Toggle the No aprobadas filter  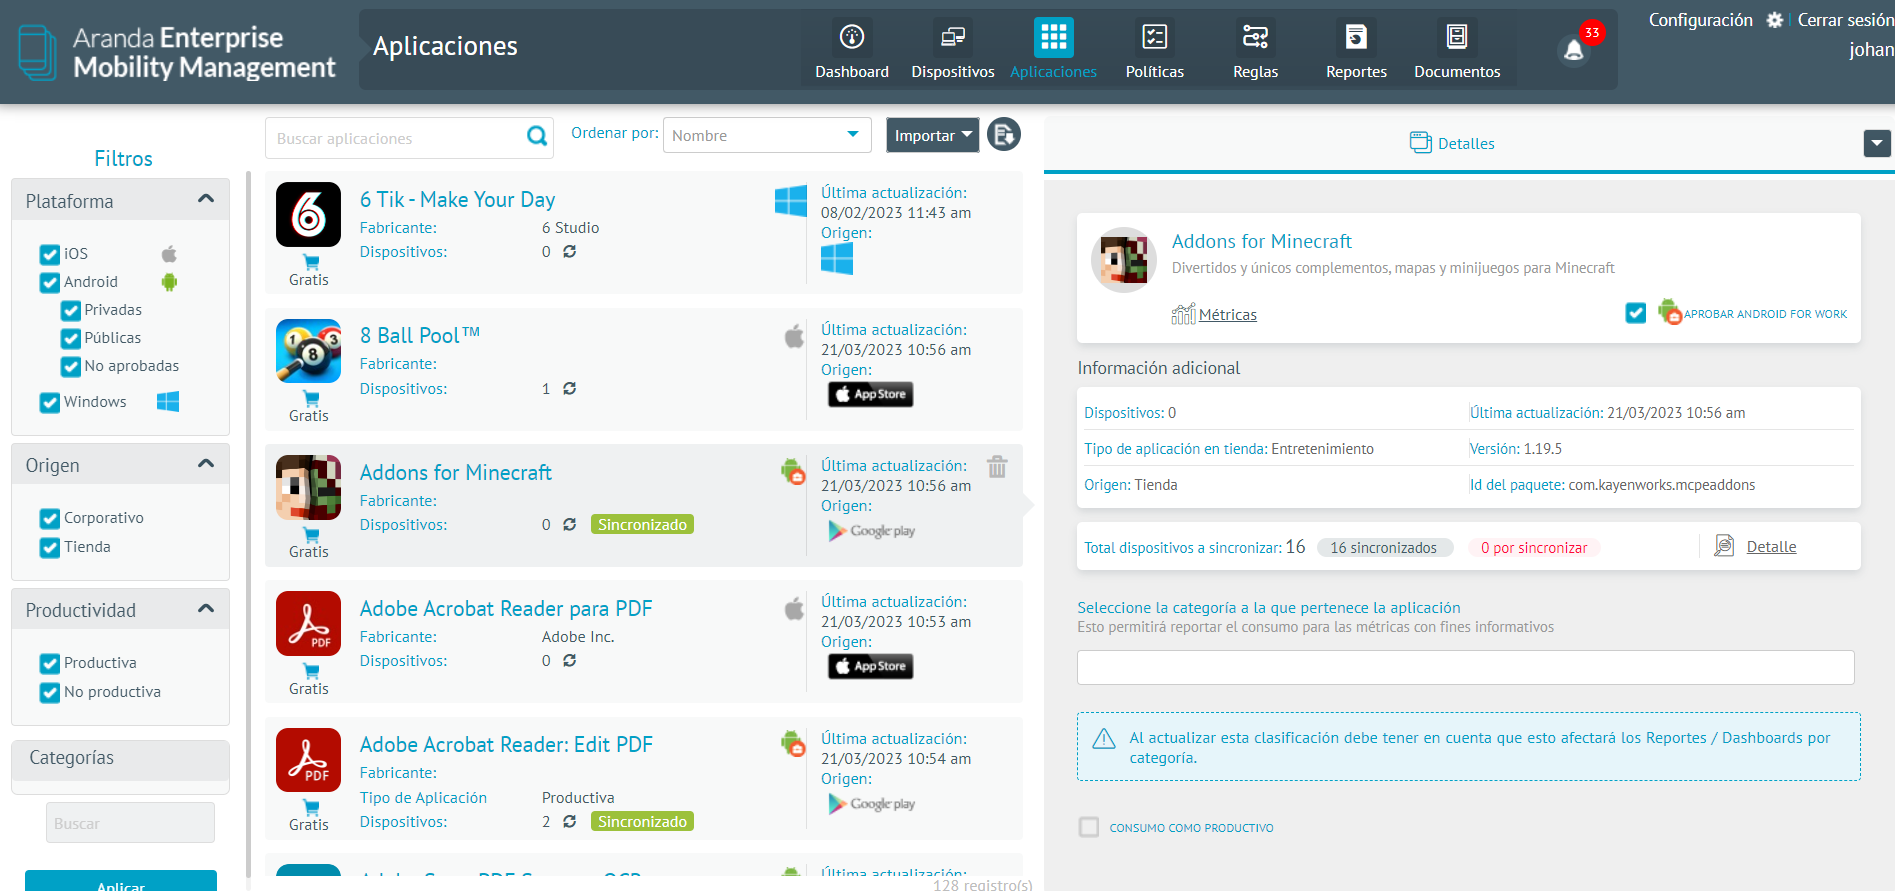[x=71, y=367]
